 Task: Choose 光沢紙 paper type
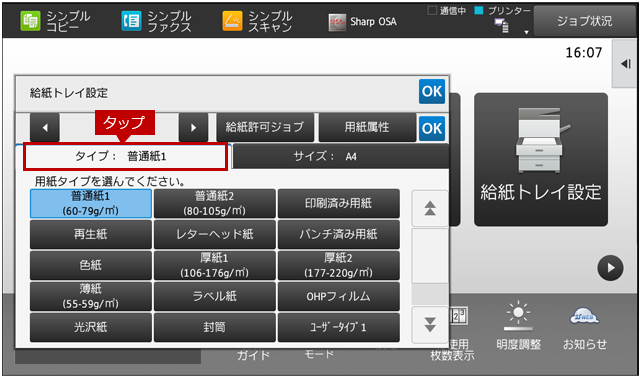click(x=91, y=327)
